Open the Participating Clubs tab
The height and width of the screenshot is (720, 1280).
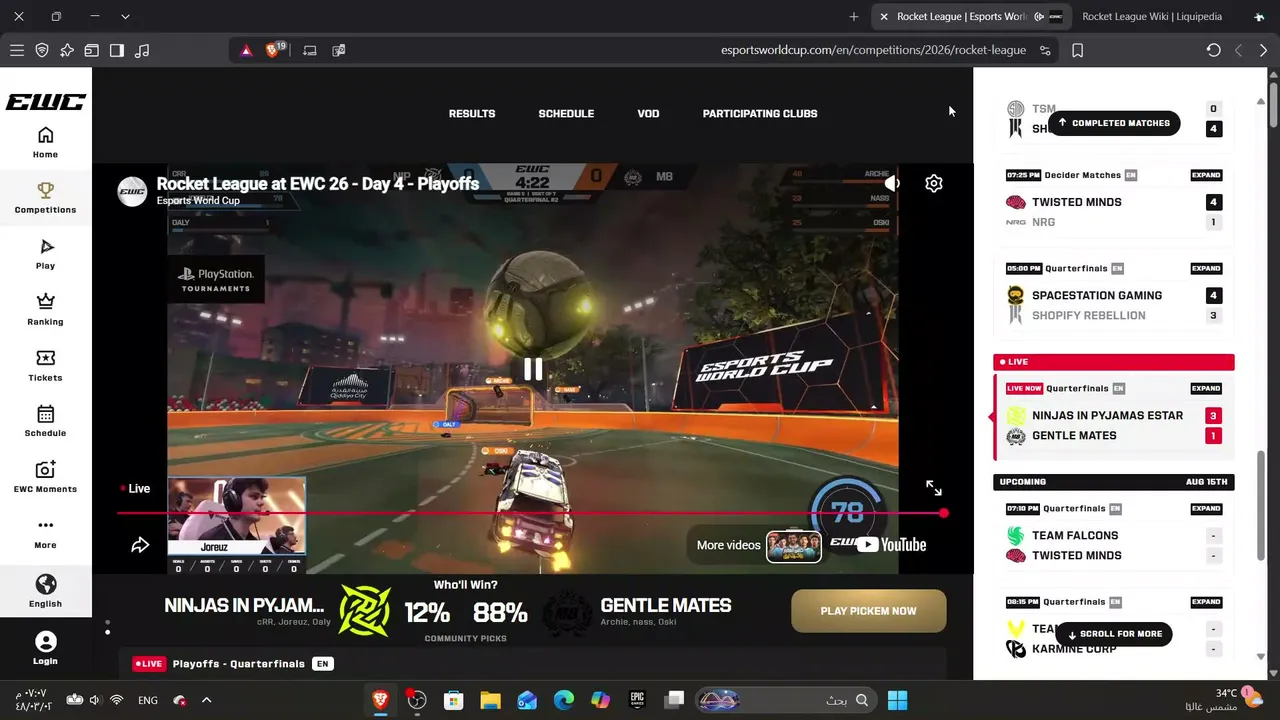click(x=760, y=114)
